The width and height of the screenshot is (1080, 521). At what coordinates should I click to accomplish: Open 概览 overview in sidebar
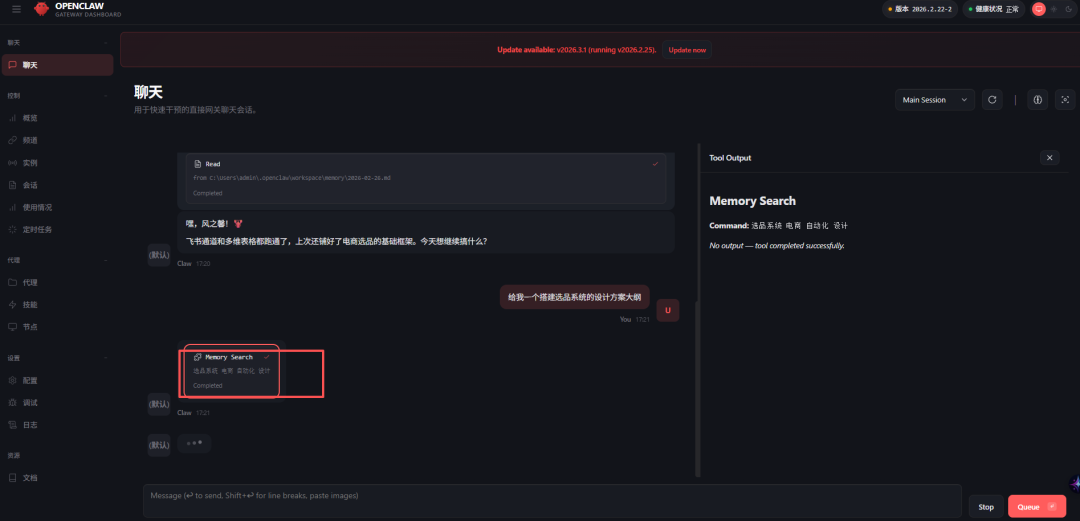[57, 118]
